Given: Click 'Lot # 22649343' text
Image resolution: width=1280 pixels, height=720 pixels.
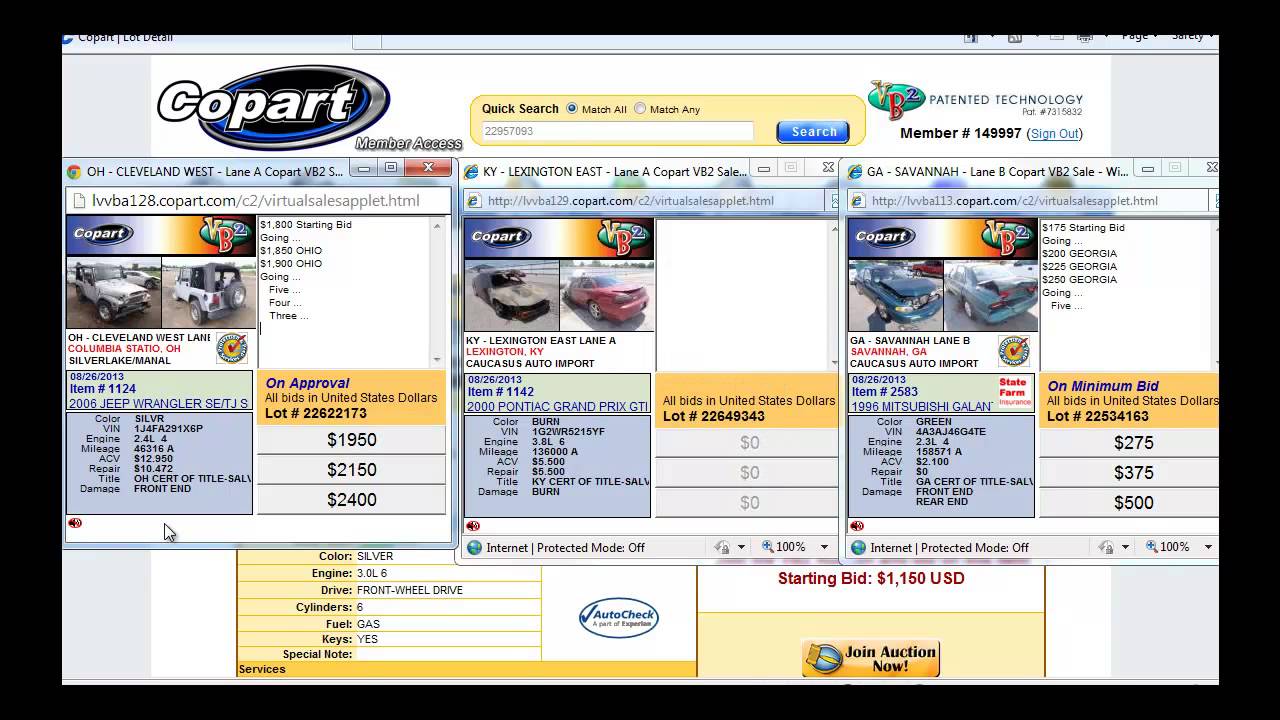Looking at the screenshot, I should pos(713,416).
